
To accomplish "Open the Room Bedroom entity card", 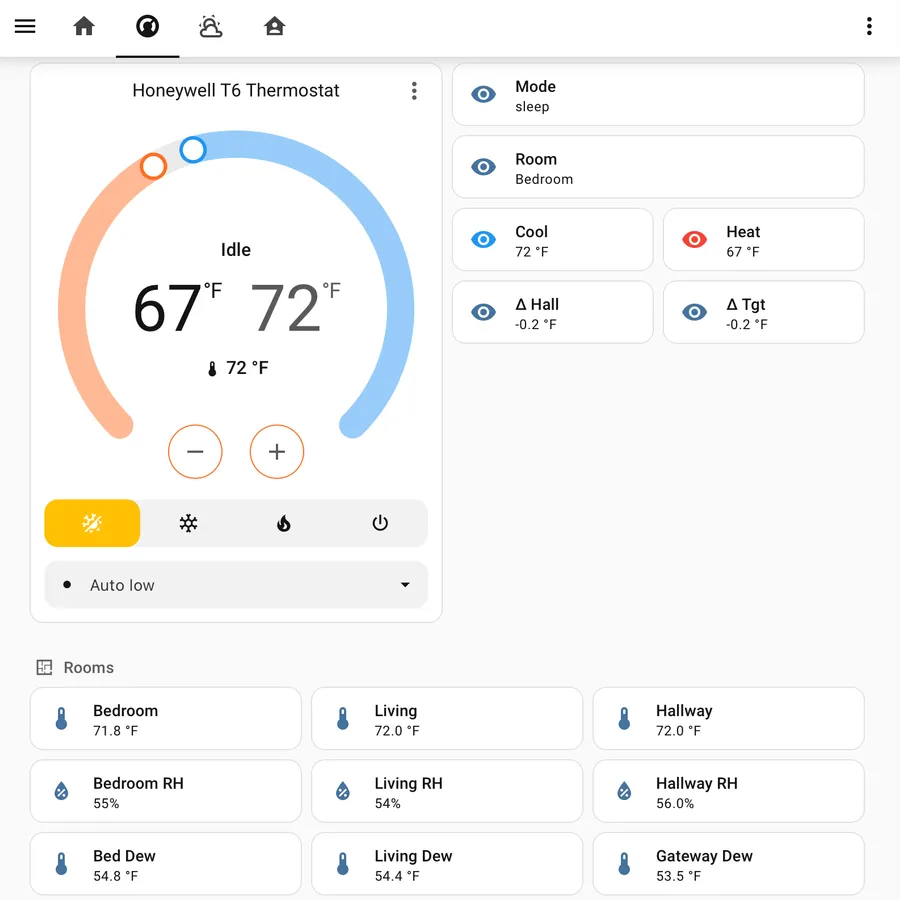I will [658, 167].
